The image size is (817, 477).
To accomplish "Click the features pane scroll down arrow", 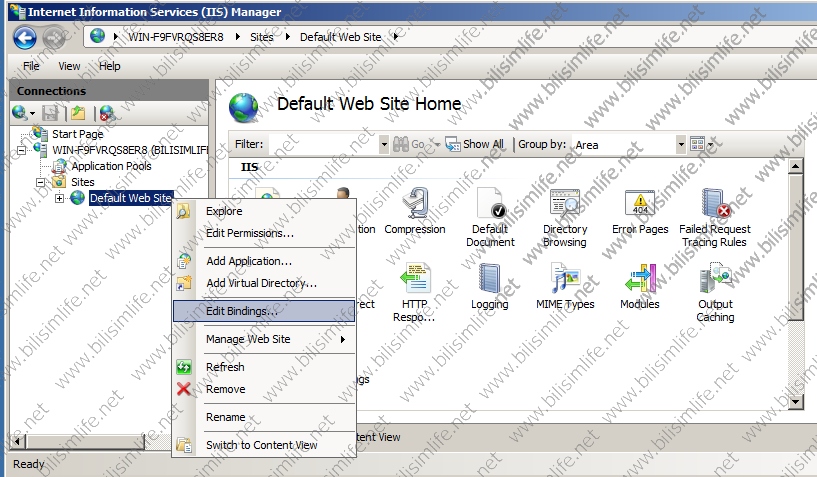I will click(795, 401).
